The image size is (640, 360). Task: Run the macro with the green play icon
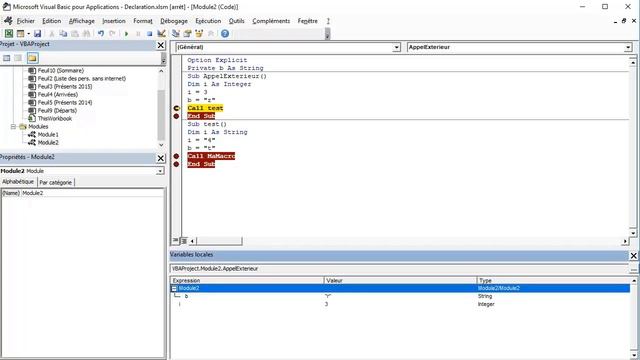point(127,33)
